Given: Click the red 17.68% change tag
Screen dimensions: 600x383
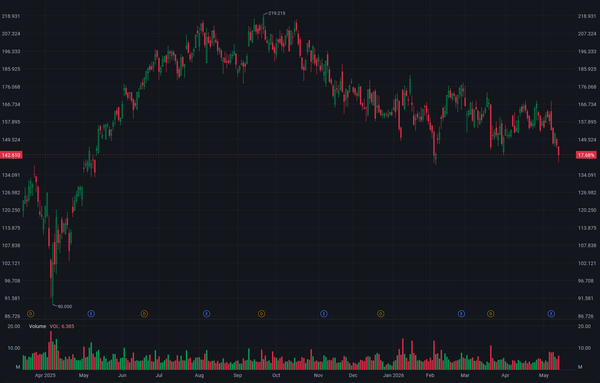Looking at the screenshot, I should [586, 155].
